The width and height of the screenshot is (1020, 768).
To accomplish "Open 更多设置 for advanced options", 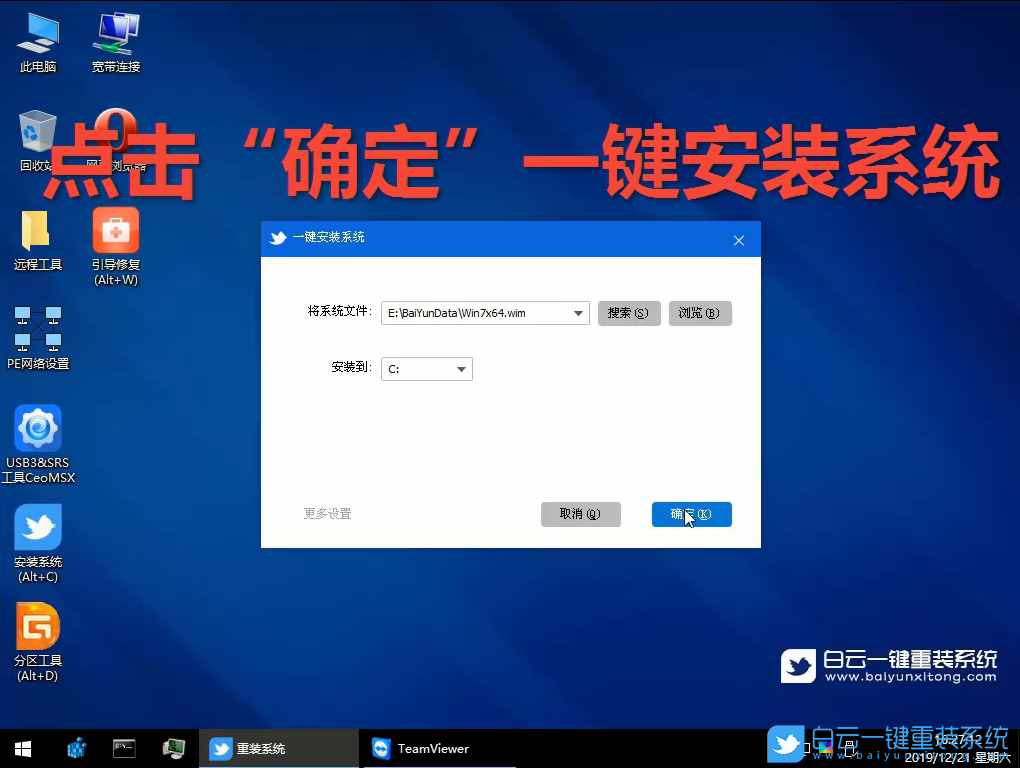I will click(x=326, y=513).
